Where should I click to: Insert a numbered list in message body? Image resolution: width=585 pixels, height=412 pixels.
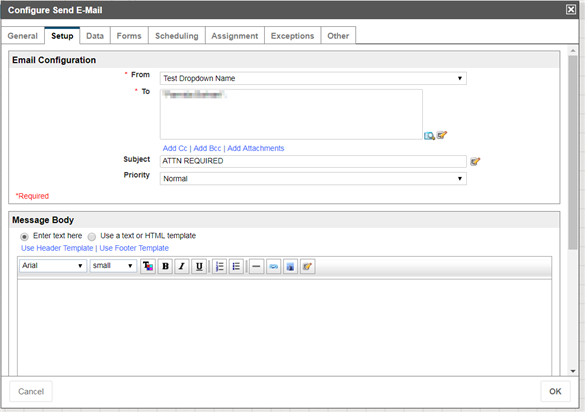[x=220, y=266]
